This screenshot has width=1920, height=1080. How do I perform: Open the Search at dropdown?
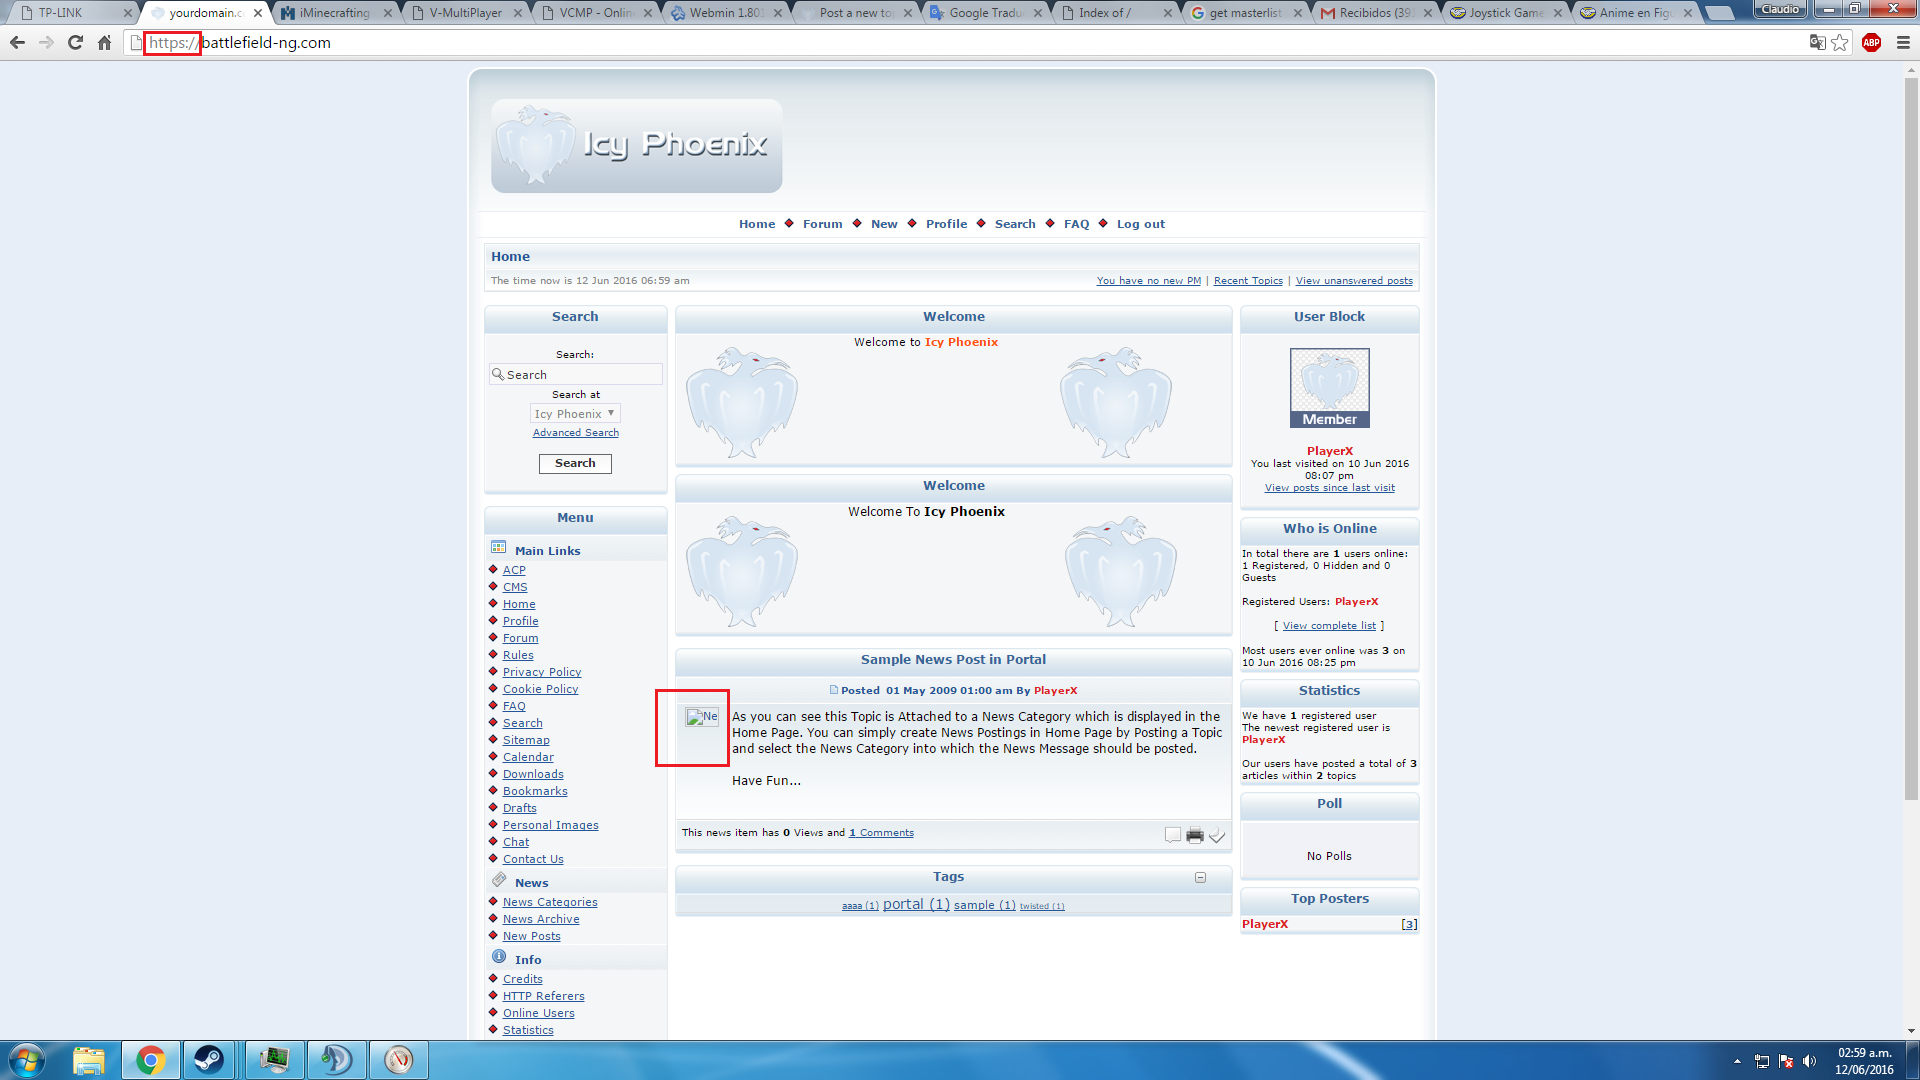click(575, 414)
